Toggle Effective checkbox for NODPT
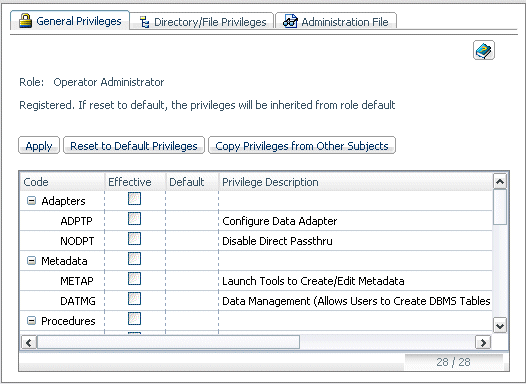Viewport: 526px width, 384px height. 134,239
